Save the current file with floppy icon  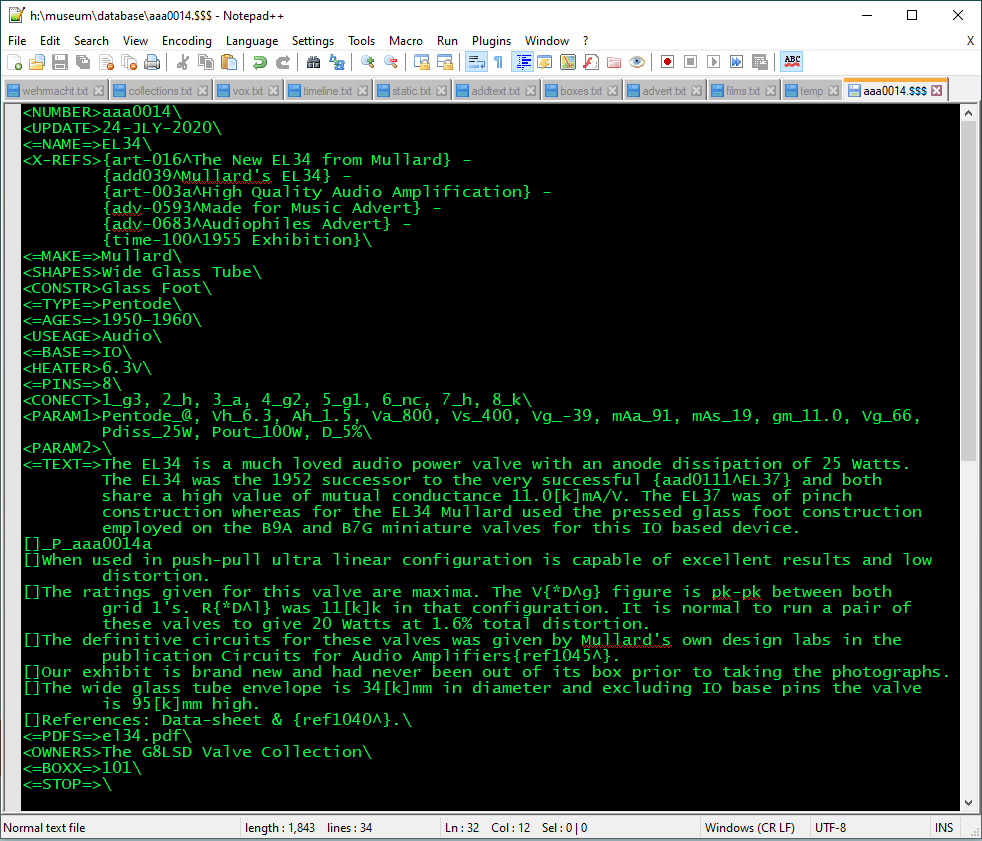coord(59,61)
